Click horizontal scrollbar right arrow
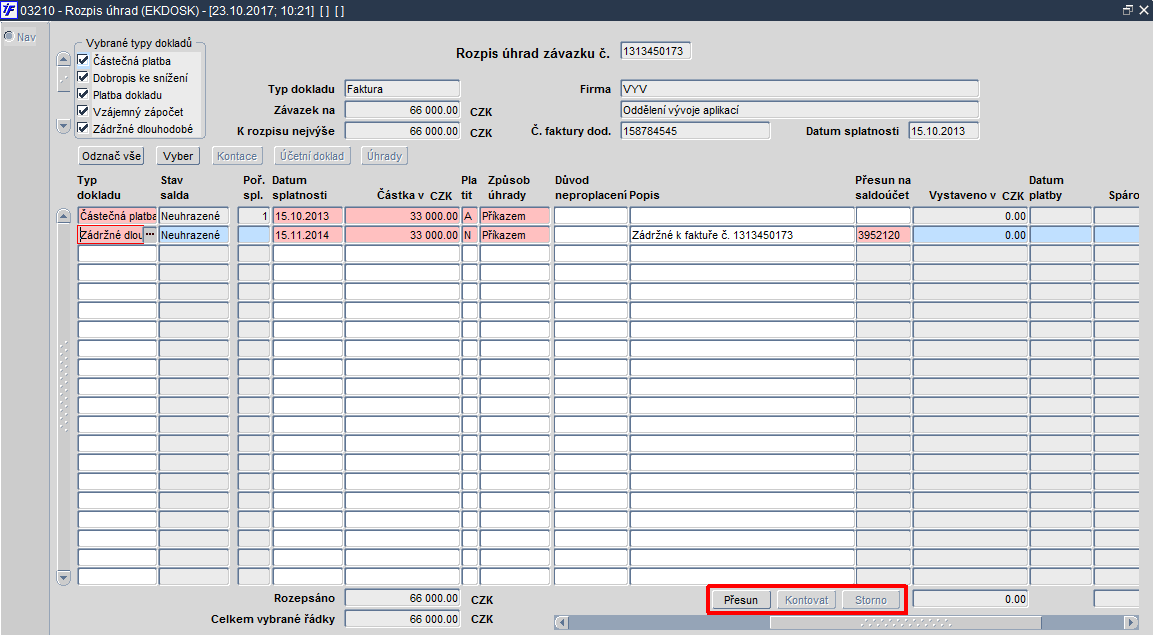Screen dimensions: 1153x635 (x=1132, y=623)
